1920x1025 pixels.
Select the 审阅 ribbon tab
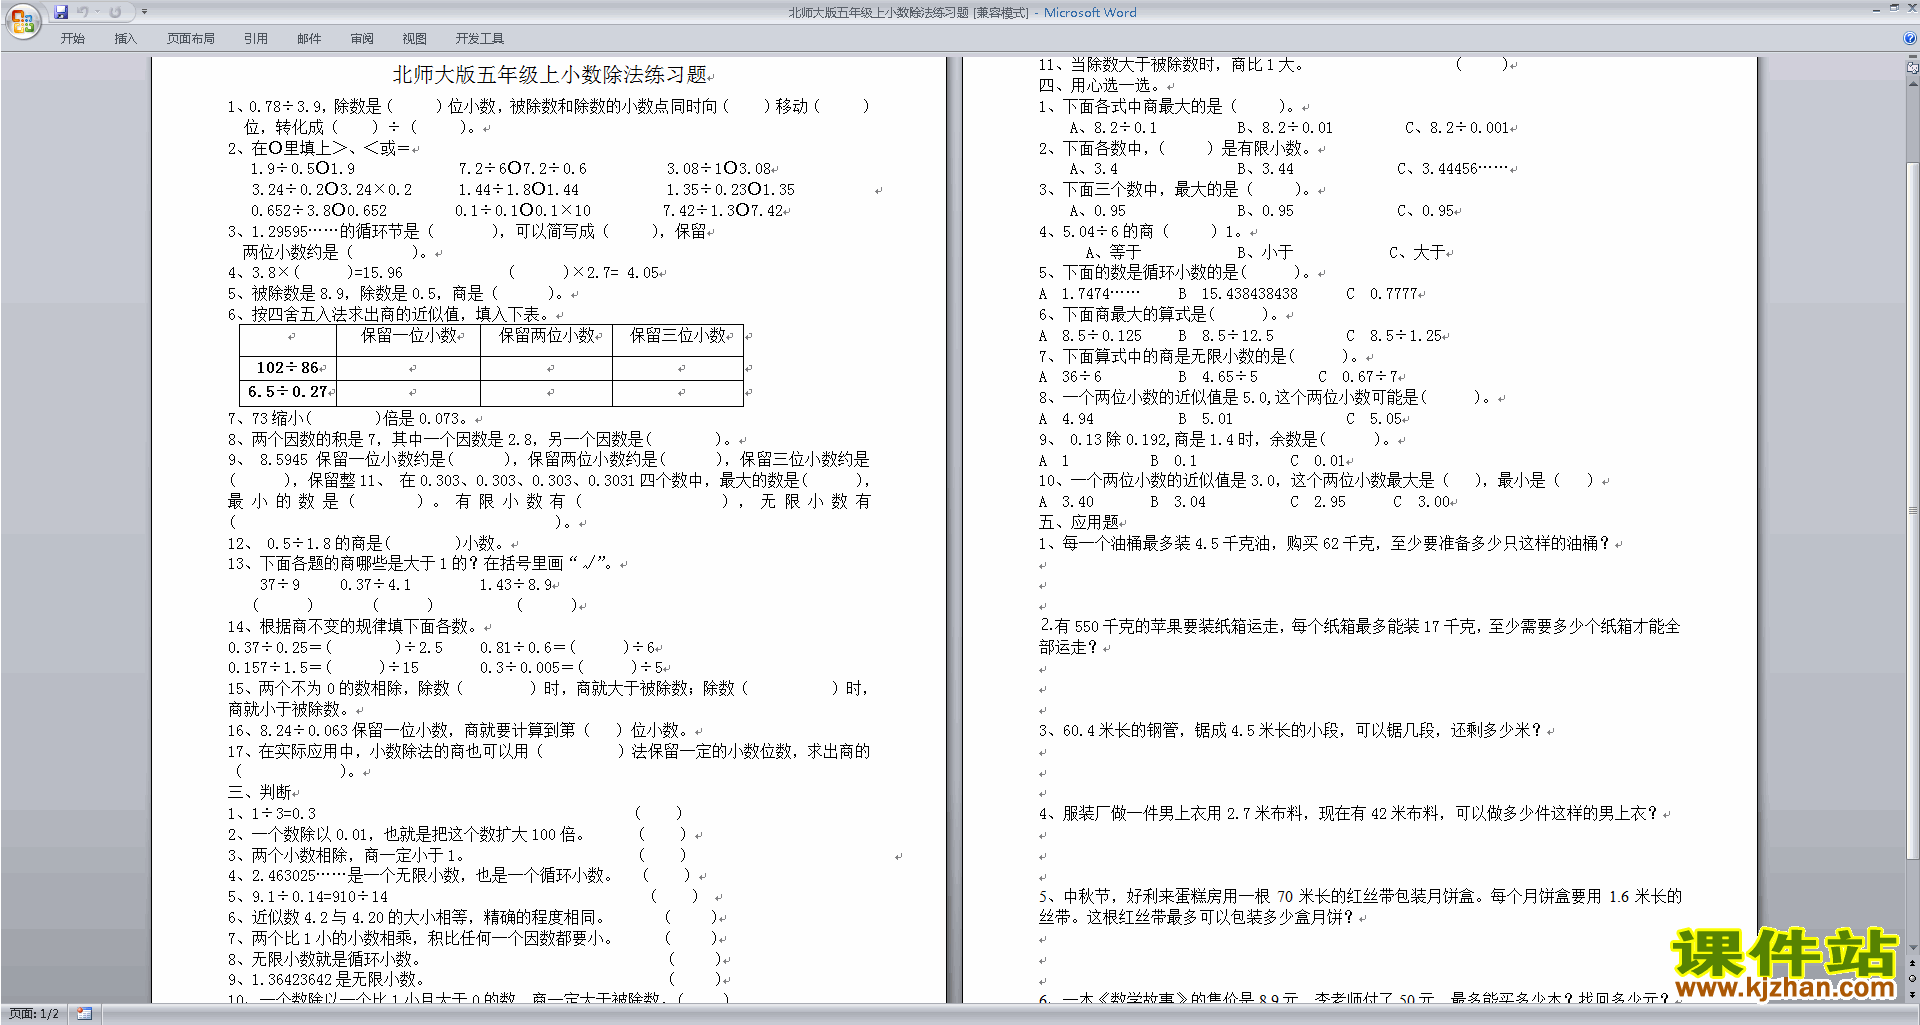(x=362, y=39)
